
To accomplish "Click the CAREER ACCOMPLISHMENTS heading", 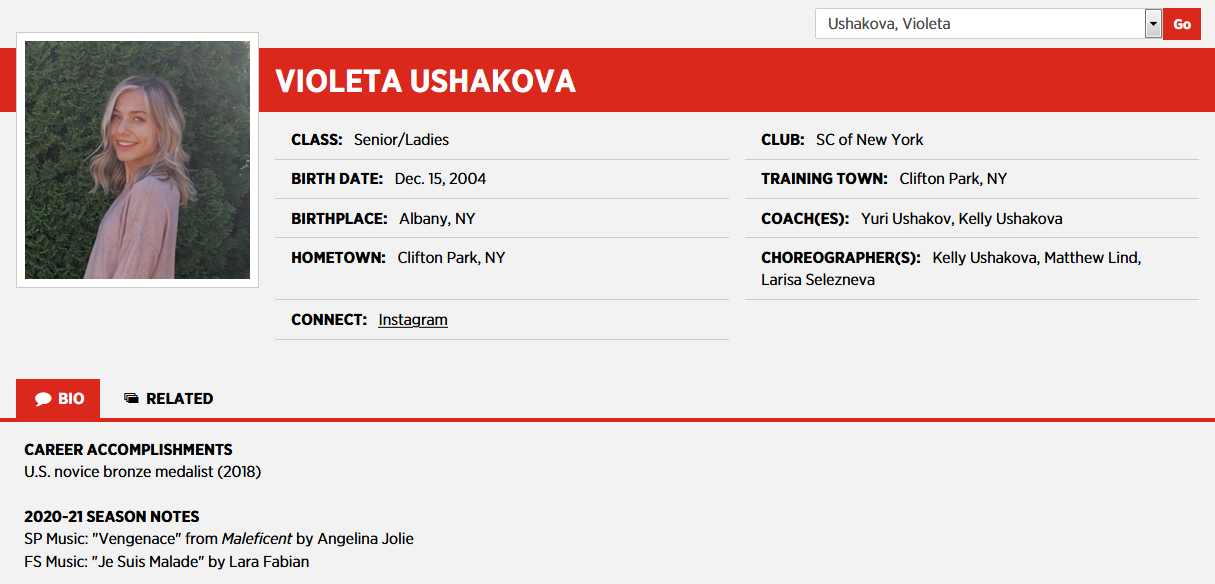I will tap(128, 450).
